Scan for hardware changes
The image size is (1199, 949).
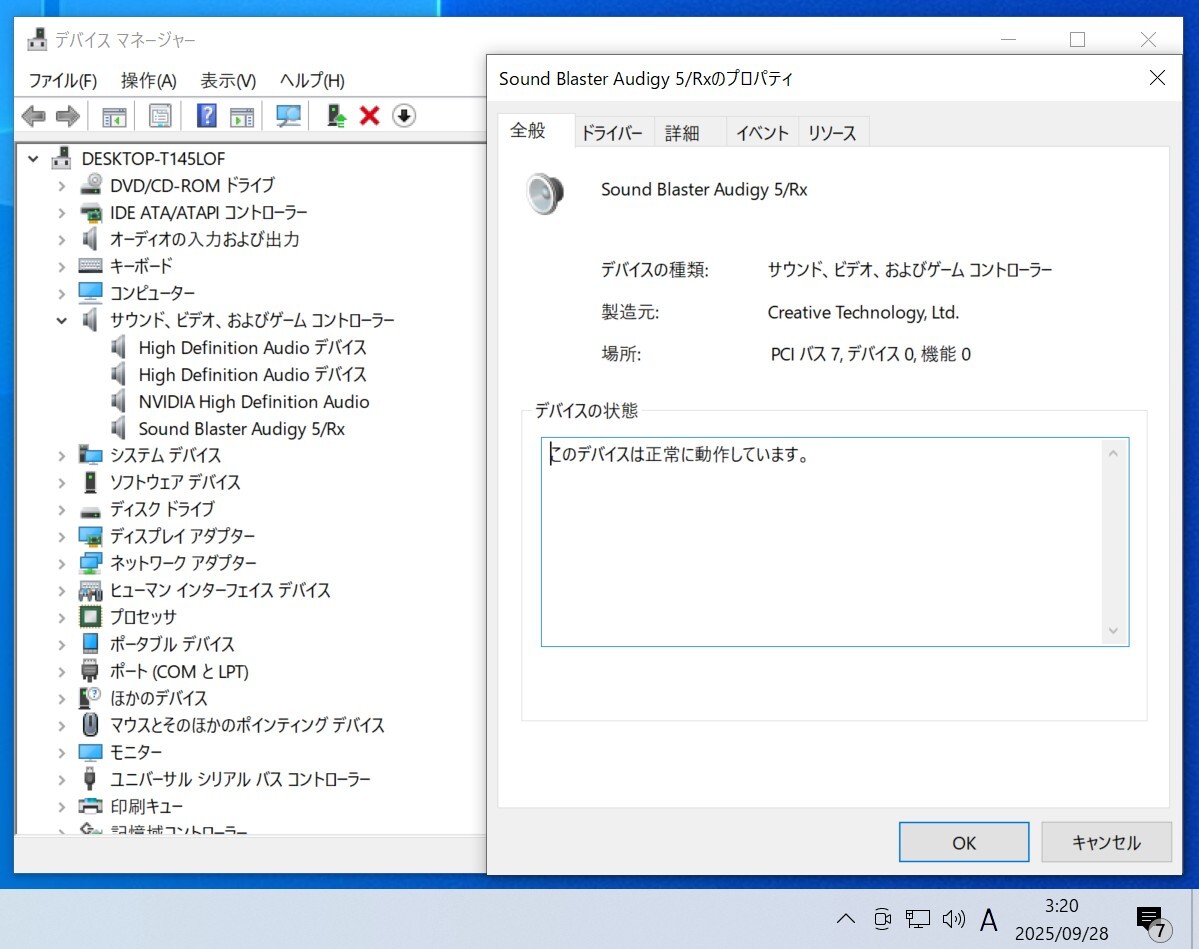[290, 115]
